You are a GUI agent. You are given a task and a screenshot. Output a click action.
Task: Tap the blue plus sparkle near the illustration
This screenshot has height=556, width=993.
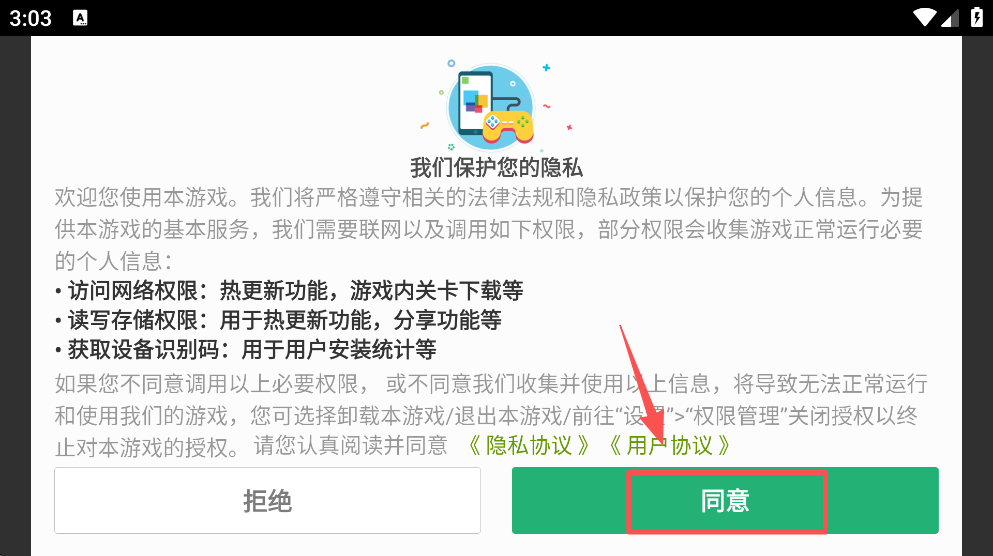tap(546, 67)
